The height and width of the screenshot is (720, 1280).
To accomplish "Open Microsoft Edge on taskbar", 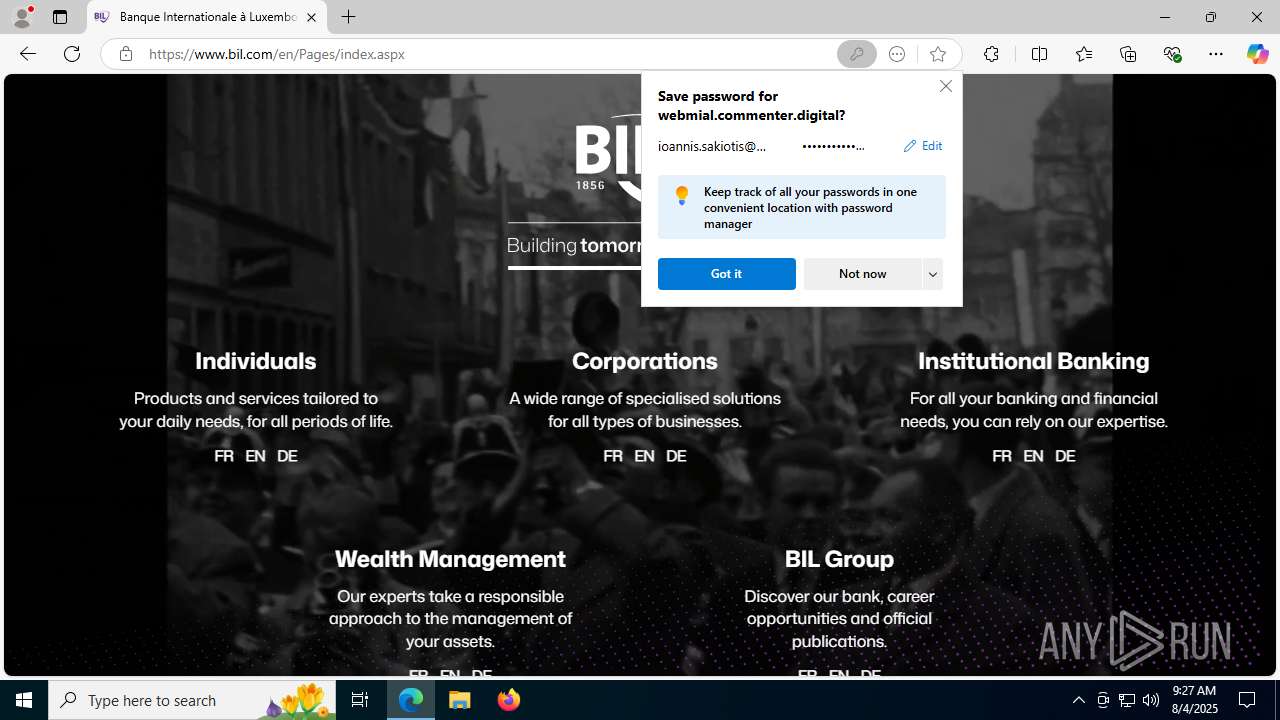I will coord(411,700).
